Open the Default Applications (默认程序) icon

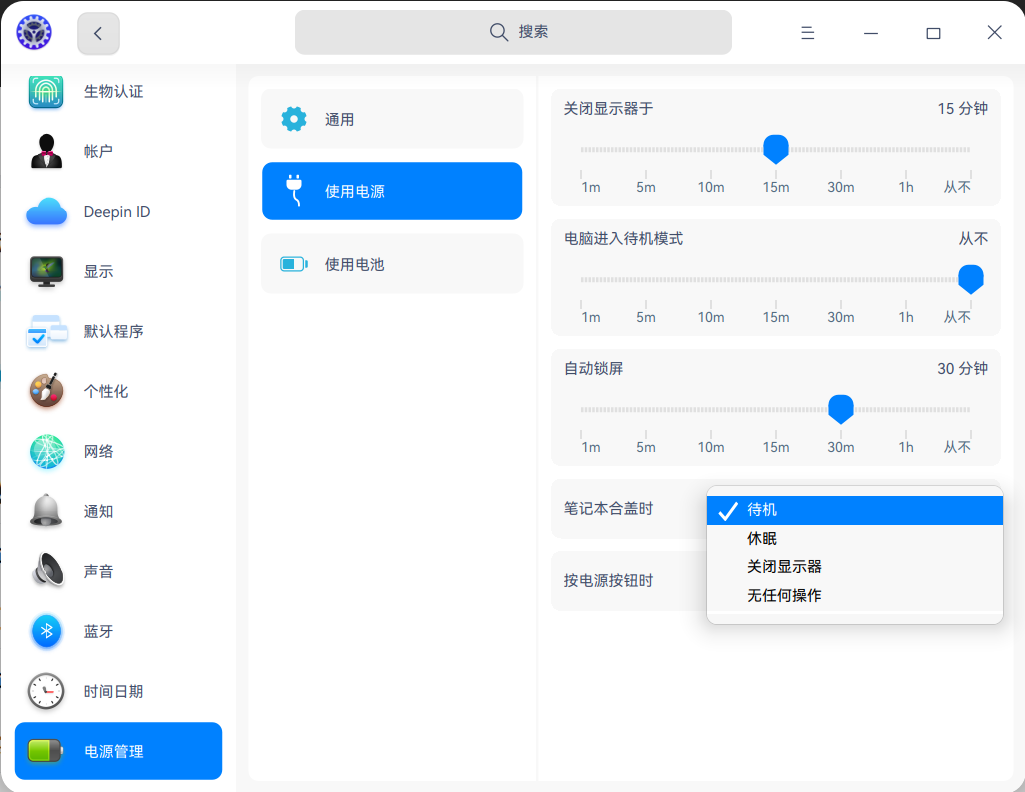click(46, 331)
